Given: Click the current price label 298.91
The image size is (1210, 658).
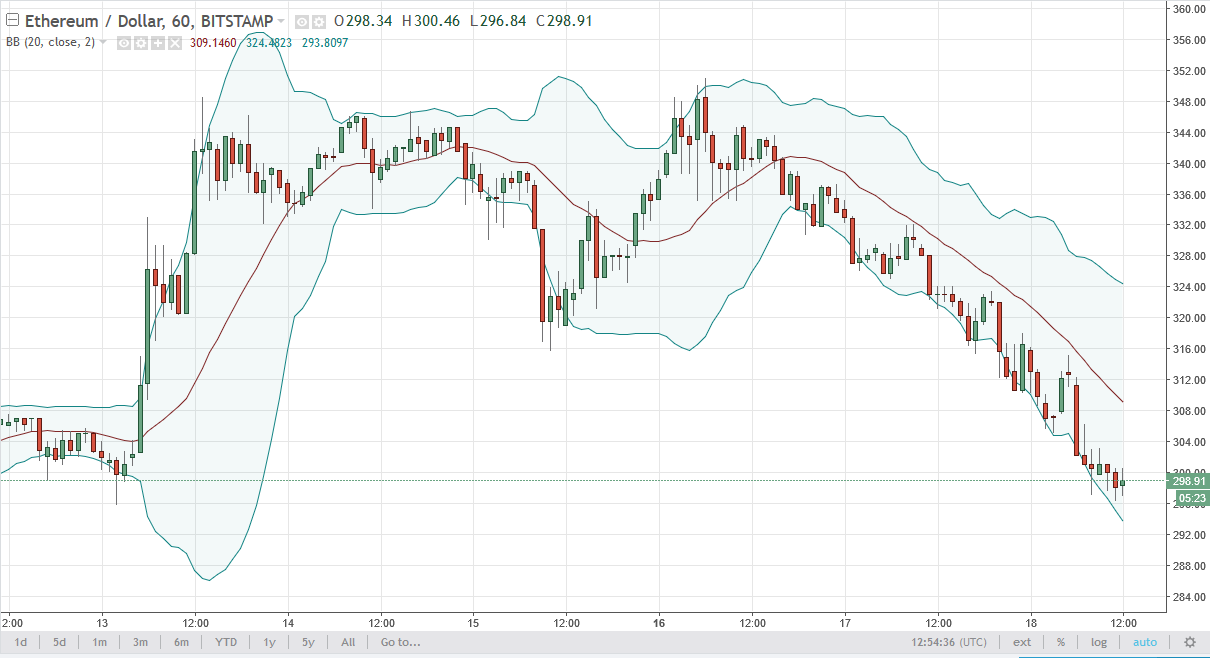Looking at the screenshot, I should coord(1189,481).
